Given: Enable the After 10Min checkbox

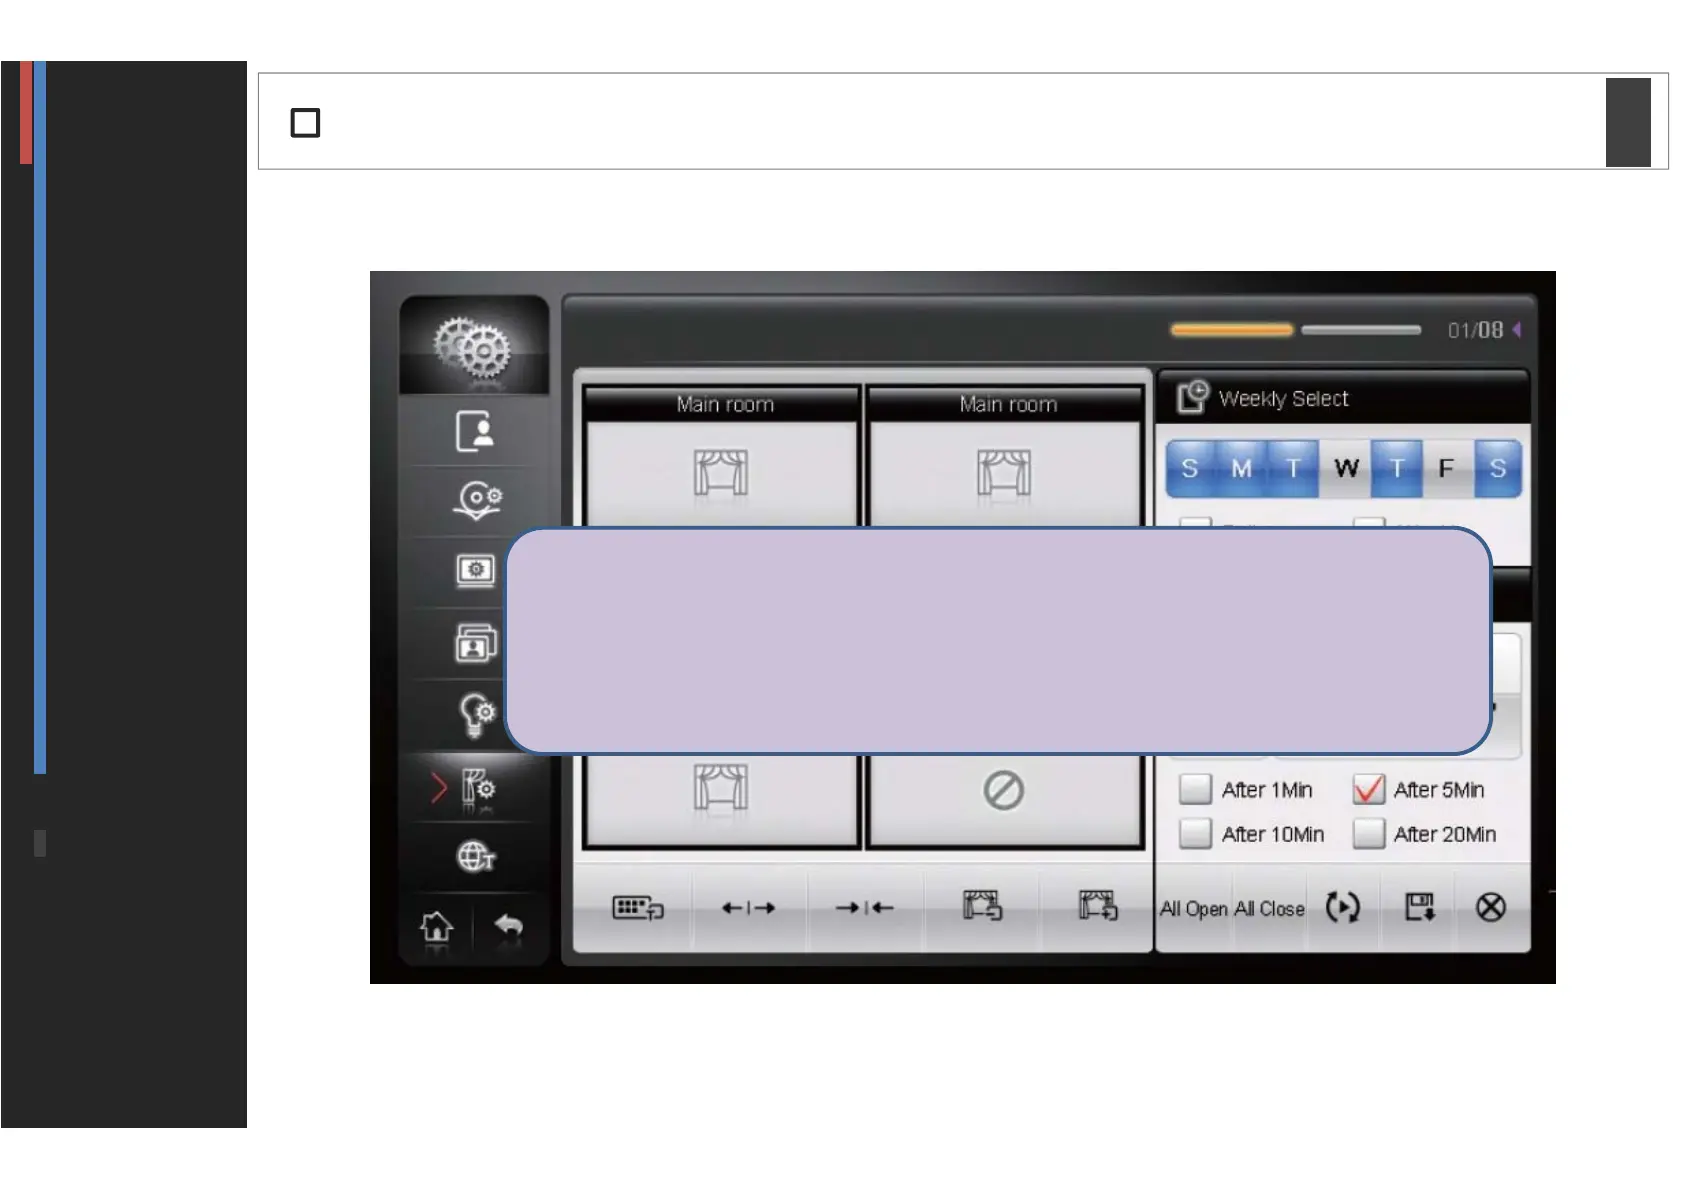Looking at the screenshot, I should pyautogui.click(x=1195, y=833).
